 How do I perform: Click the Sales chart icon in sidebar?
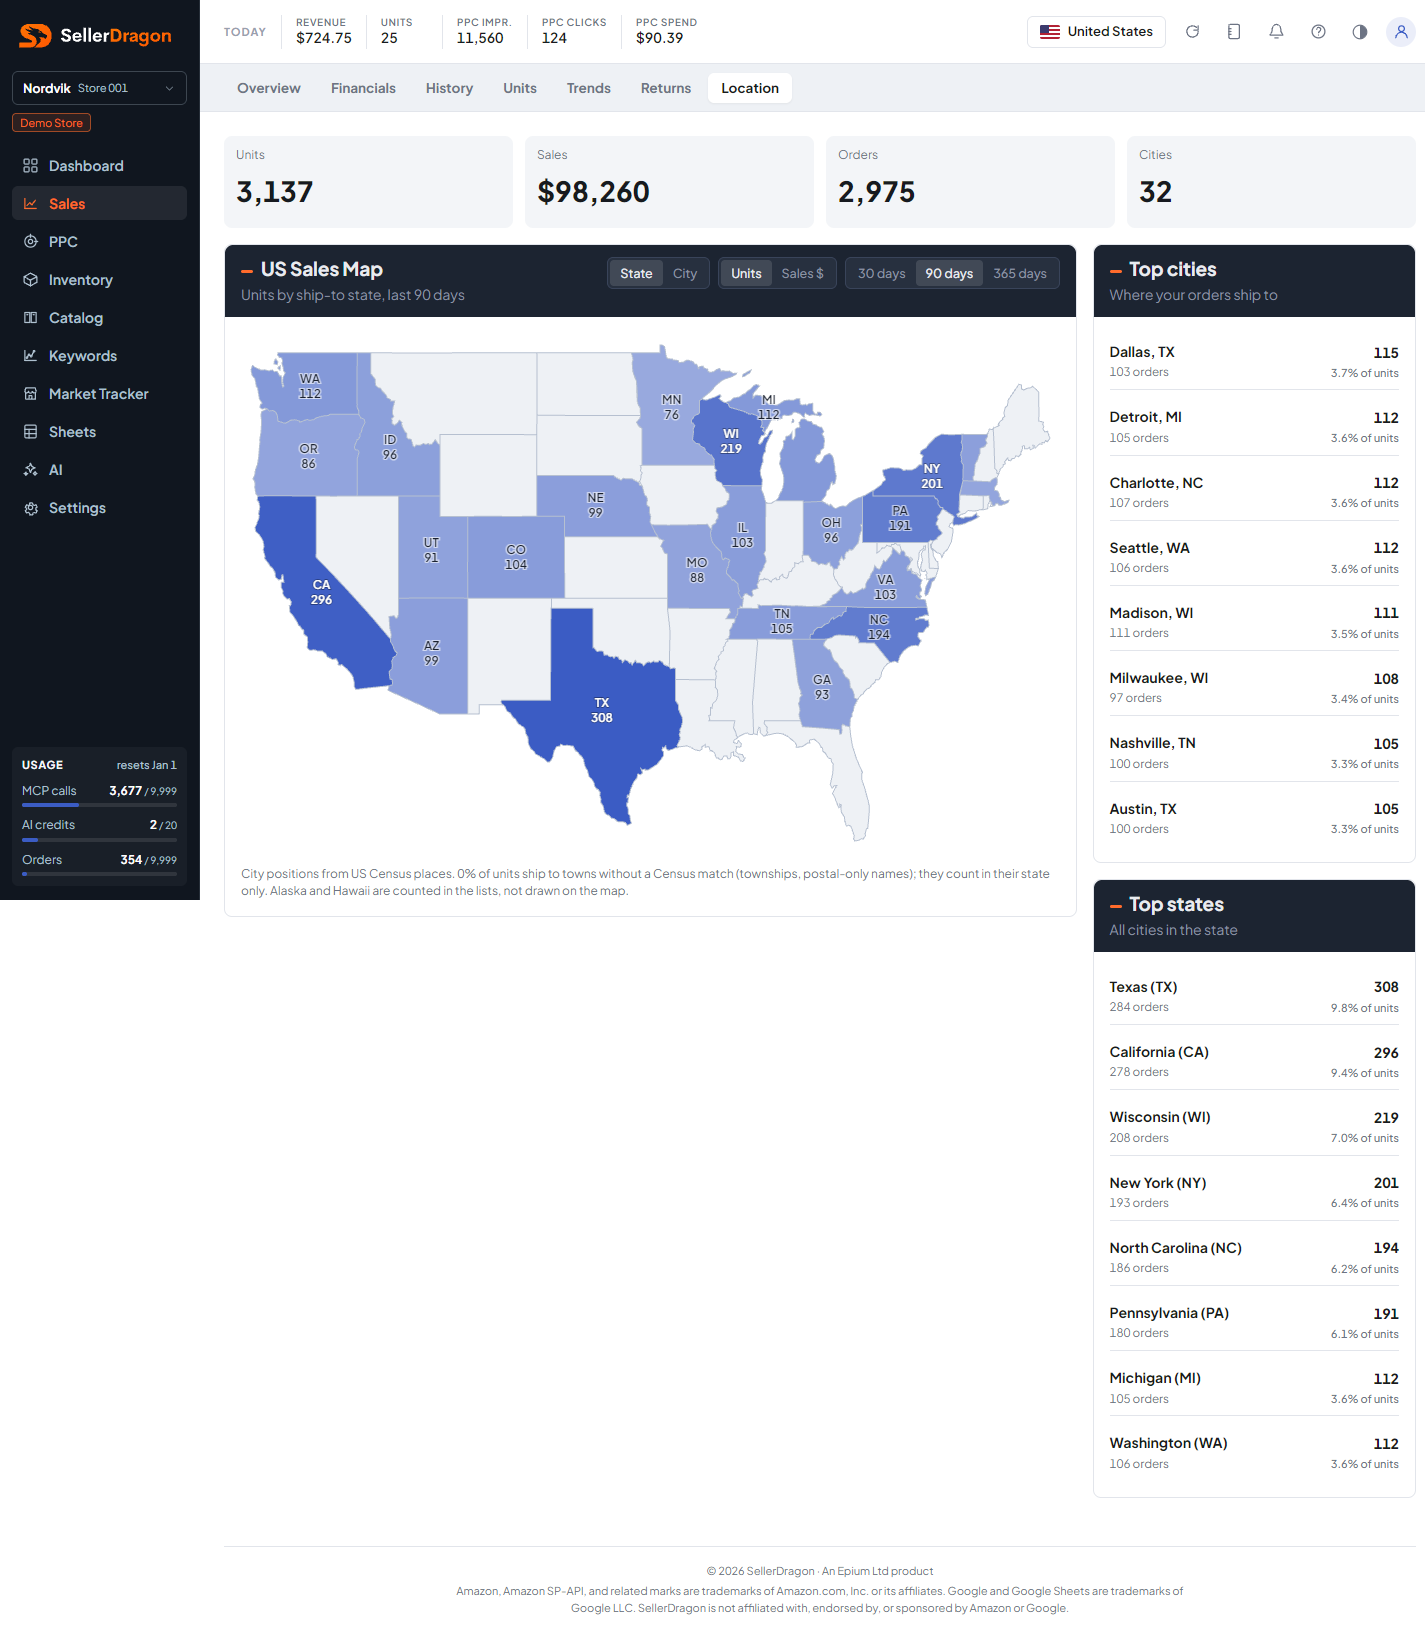pos(31,204)
